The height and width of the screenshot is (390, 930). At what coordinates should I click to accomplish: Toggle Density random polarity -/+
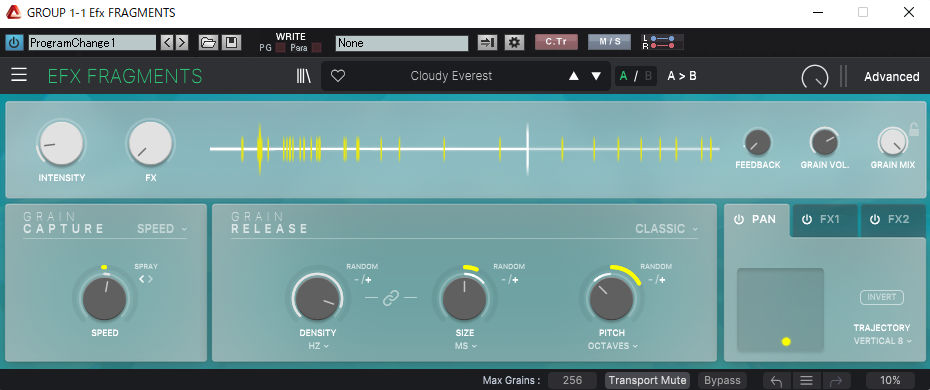pos(362,279)
